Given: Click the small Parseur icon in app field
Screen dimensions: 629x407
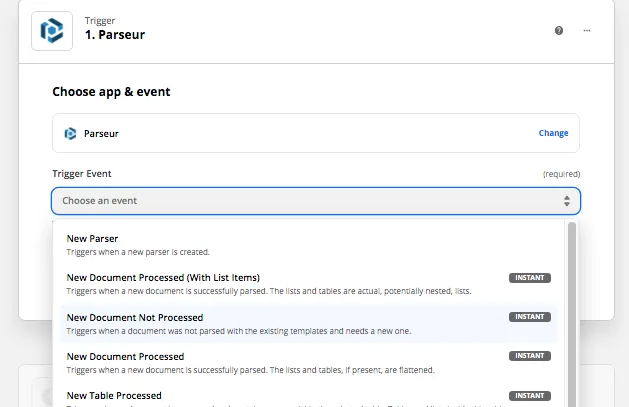Looking at the screenshot, I should click(x=70, y=133).
